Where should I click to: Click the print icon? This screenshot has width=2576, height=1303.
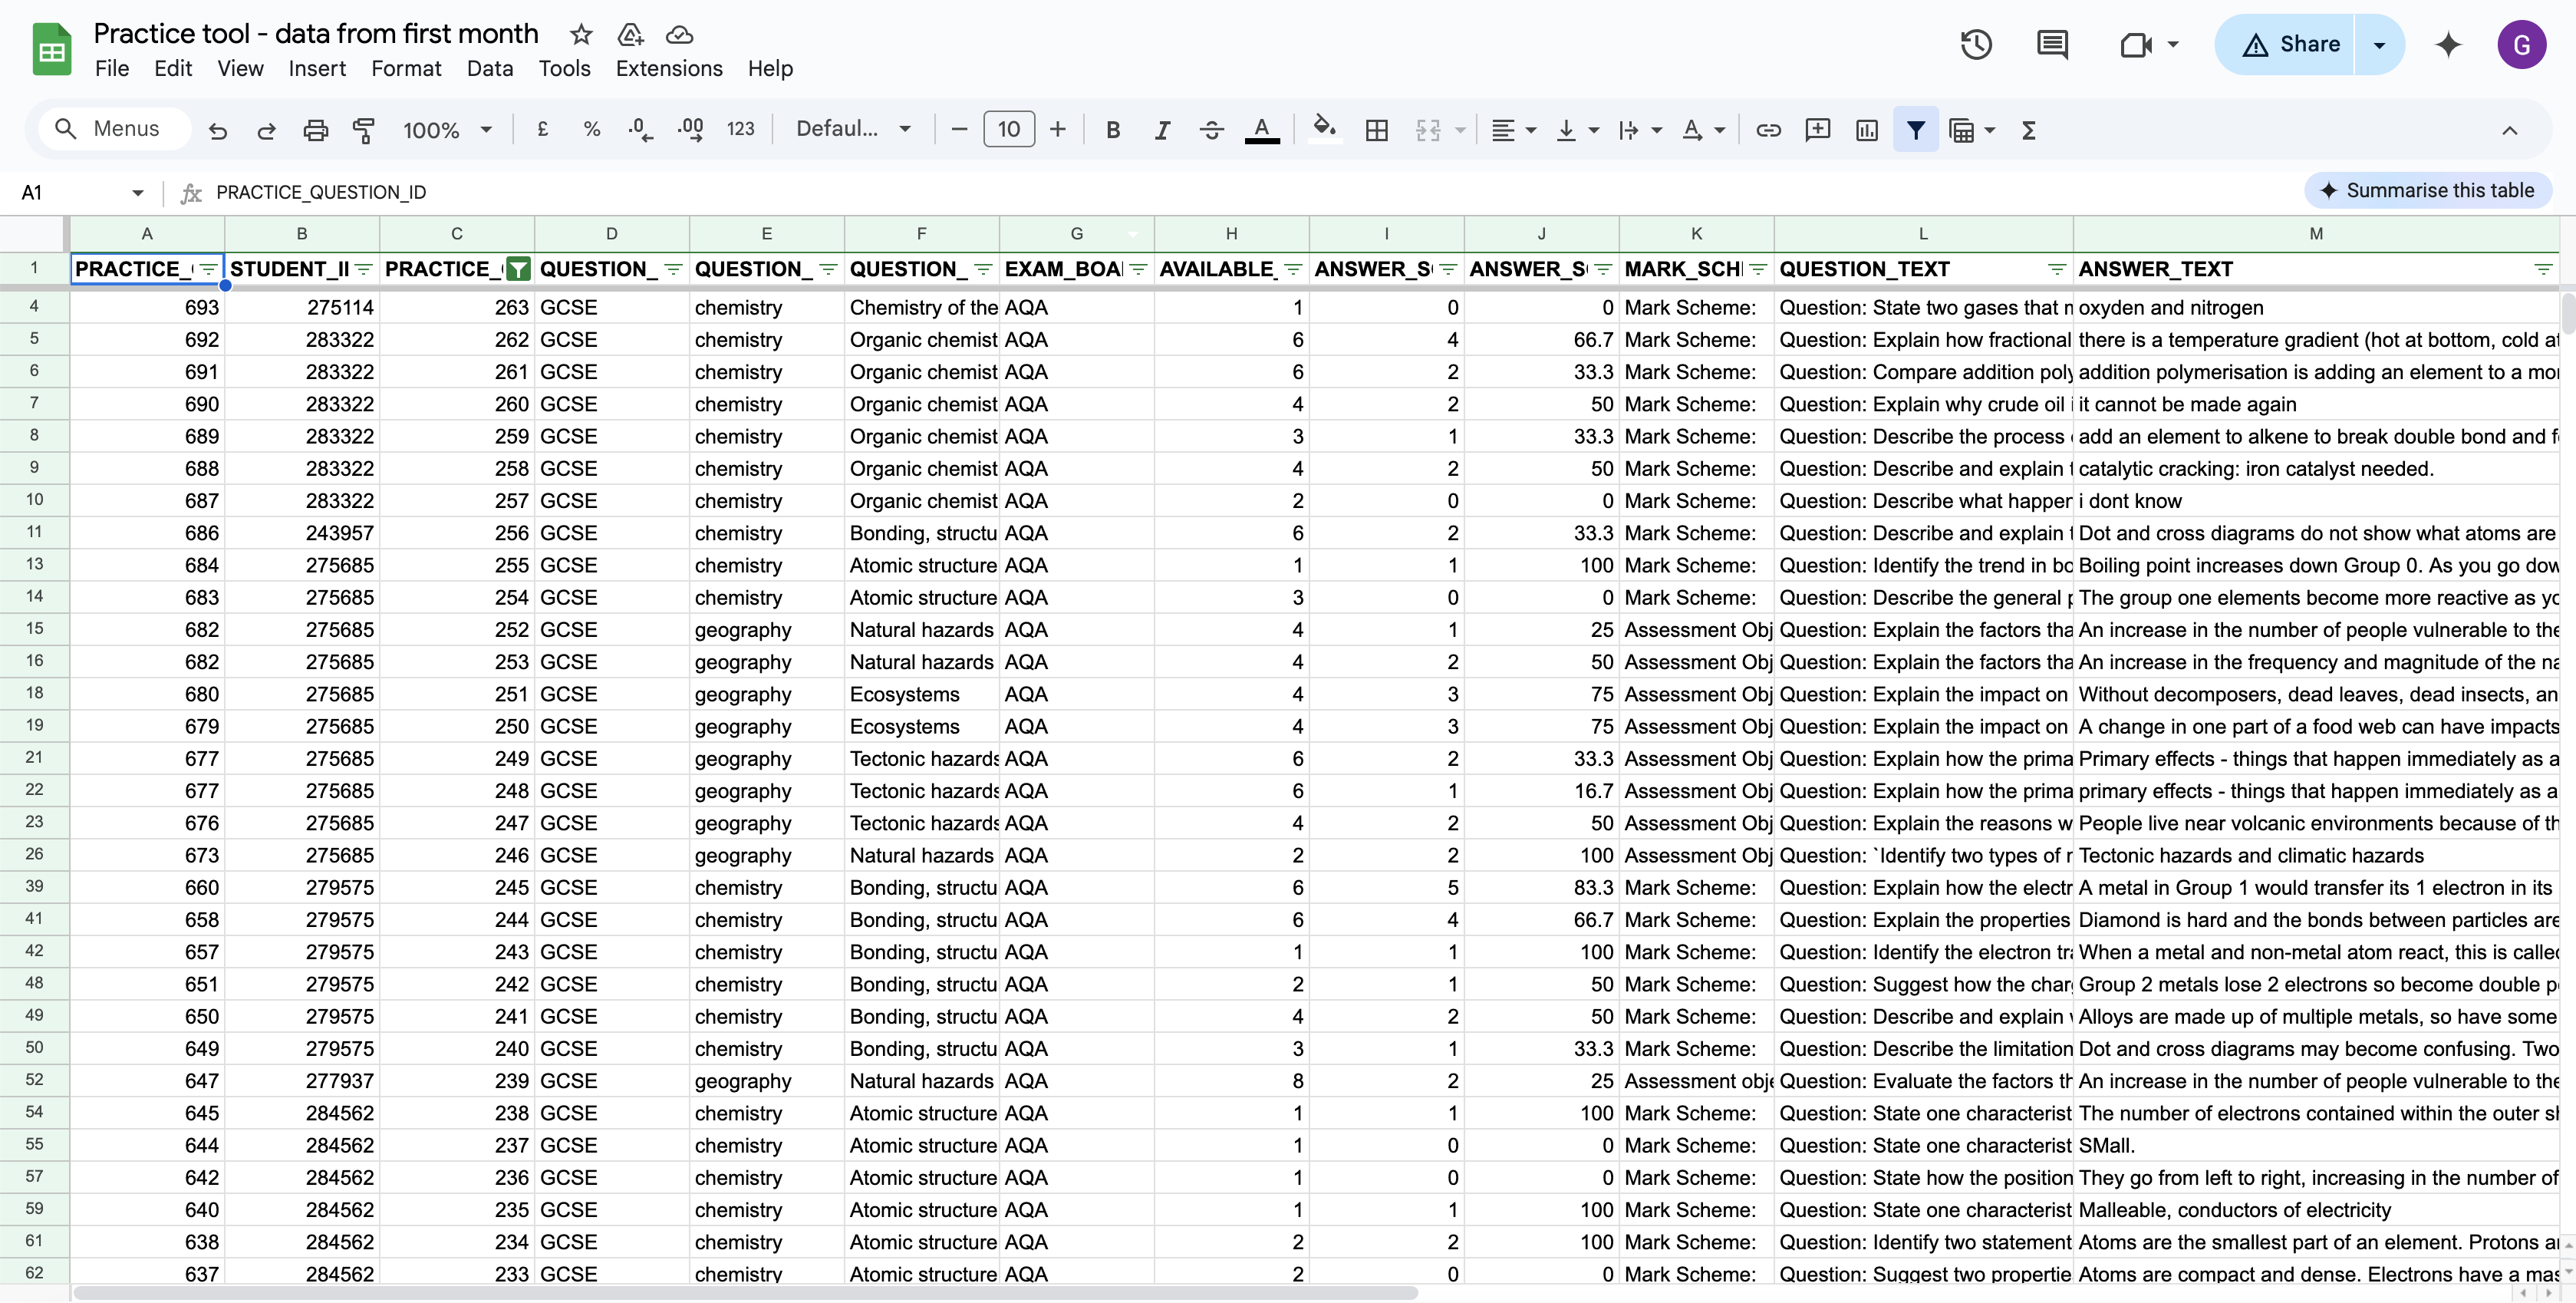point(315,130)
